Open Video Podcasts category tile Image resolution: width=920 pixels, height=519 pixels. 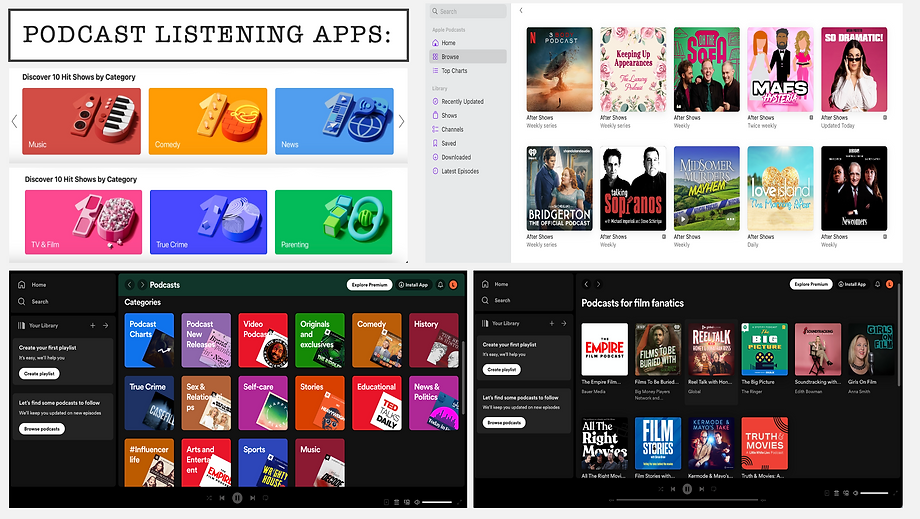[263, 341]
